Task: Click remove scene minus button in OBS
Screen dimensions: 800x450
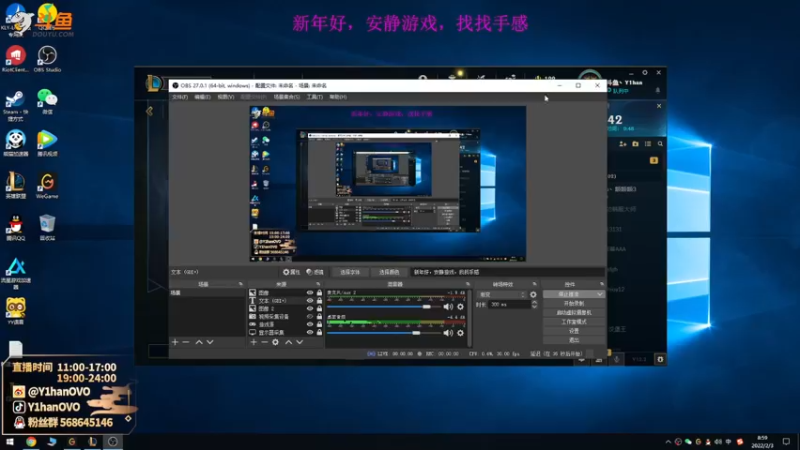Action: coord(186,342)
